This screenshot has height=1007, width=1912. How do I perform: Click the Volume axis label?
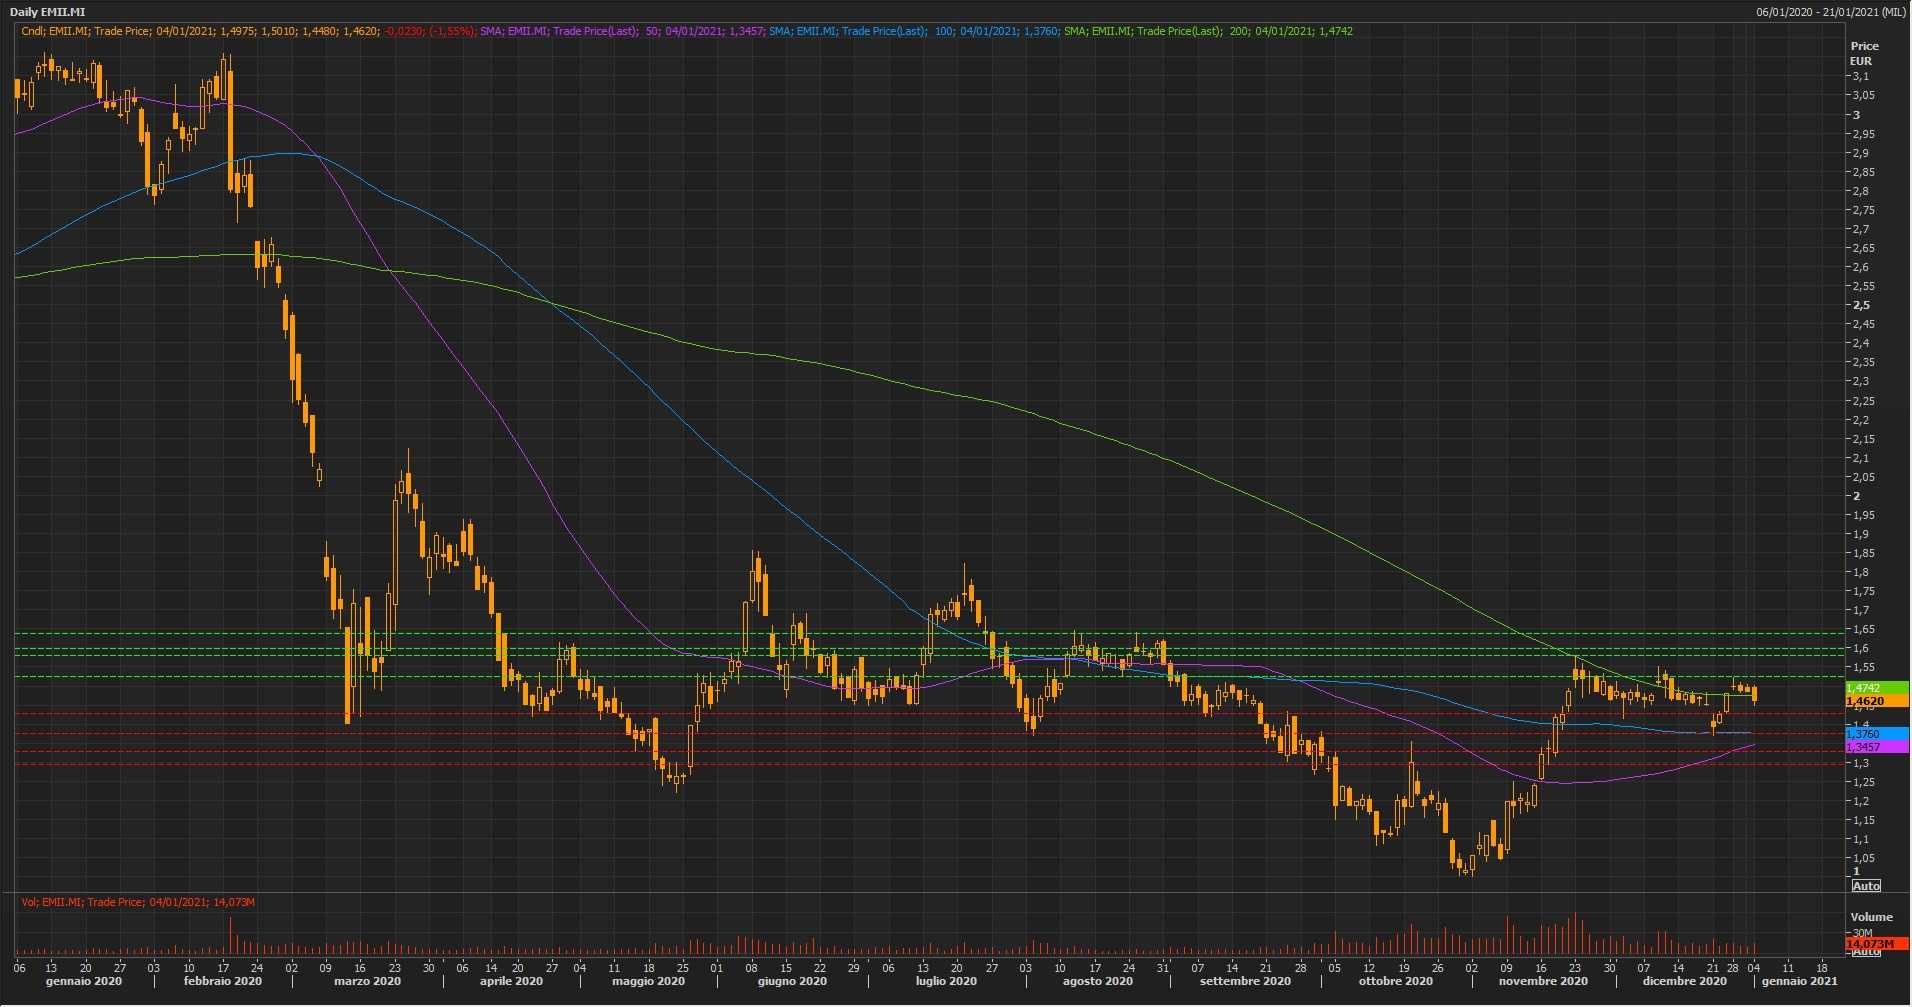pos(1870,917)
